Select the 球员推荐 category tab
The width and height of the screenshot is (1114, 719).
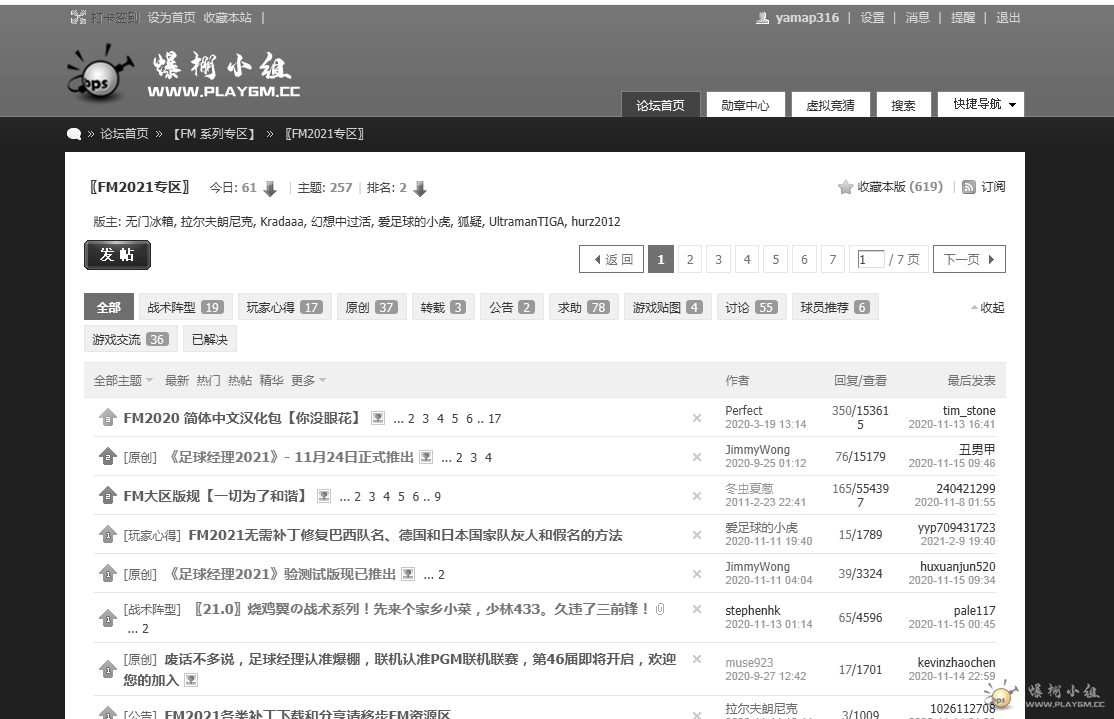click(835, 307)
